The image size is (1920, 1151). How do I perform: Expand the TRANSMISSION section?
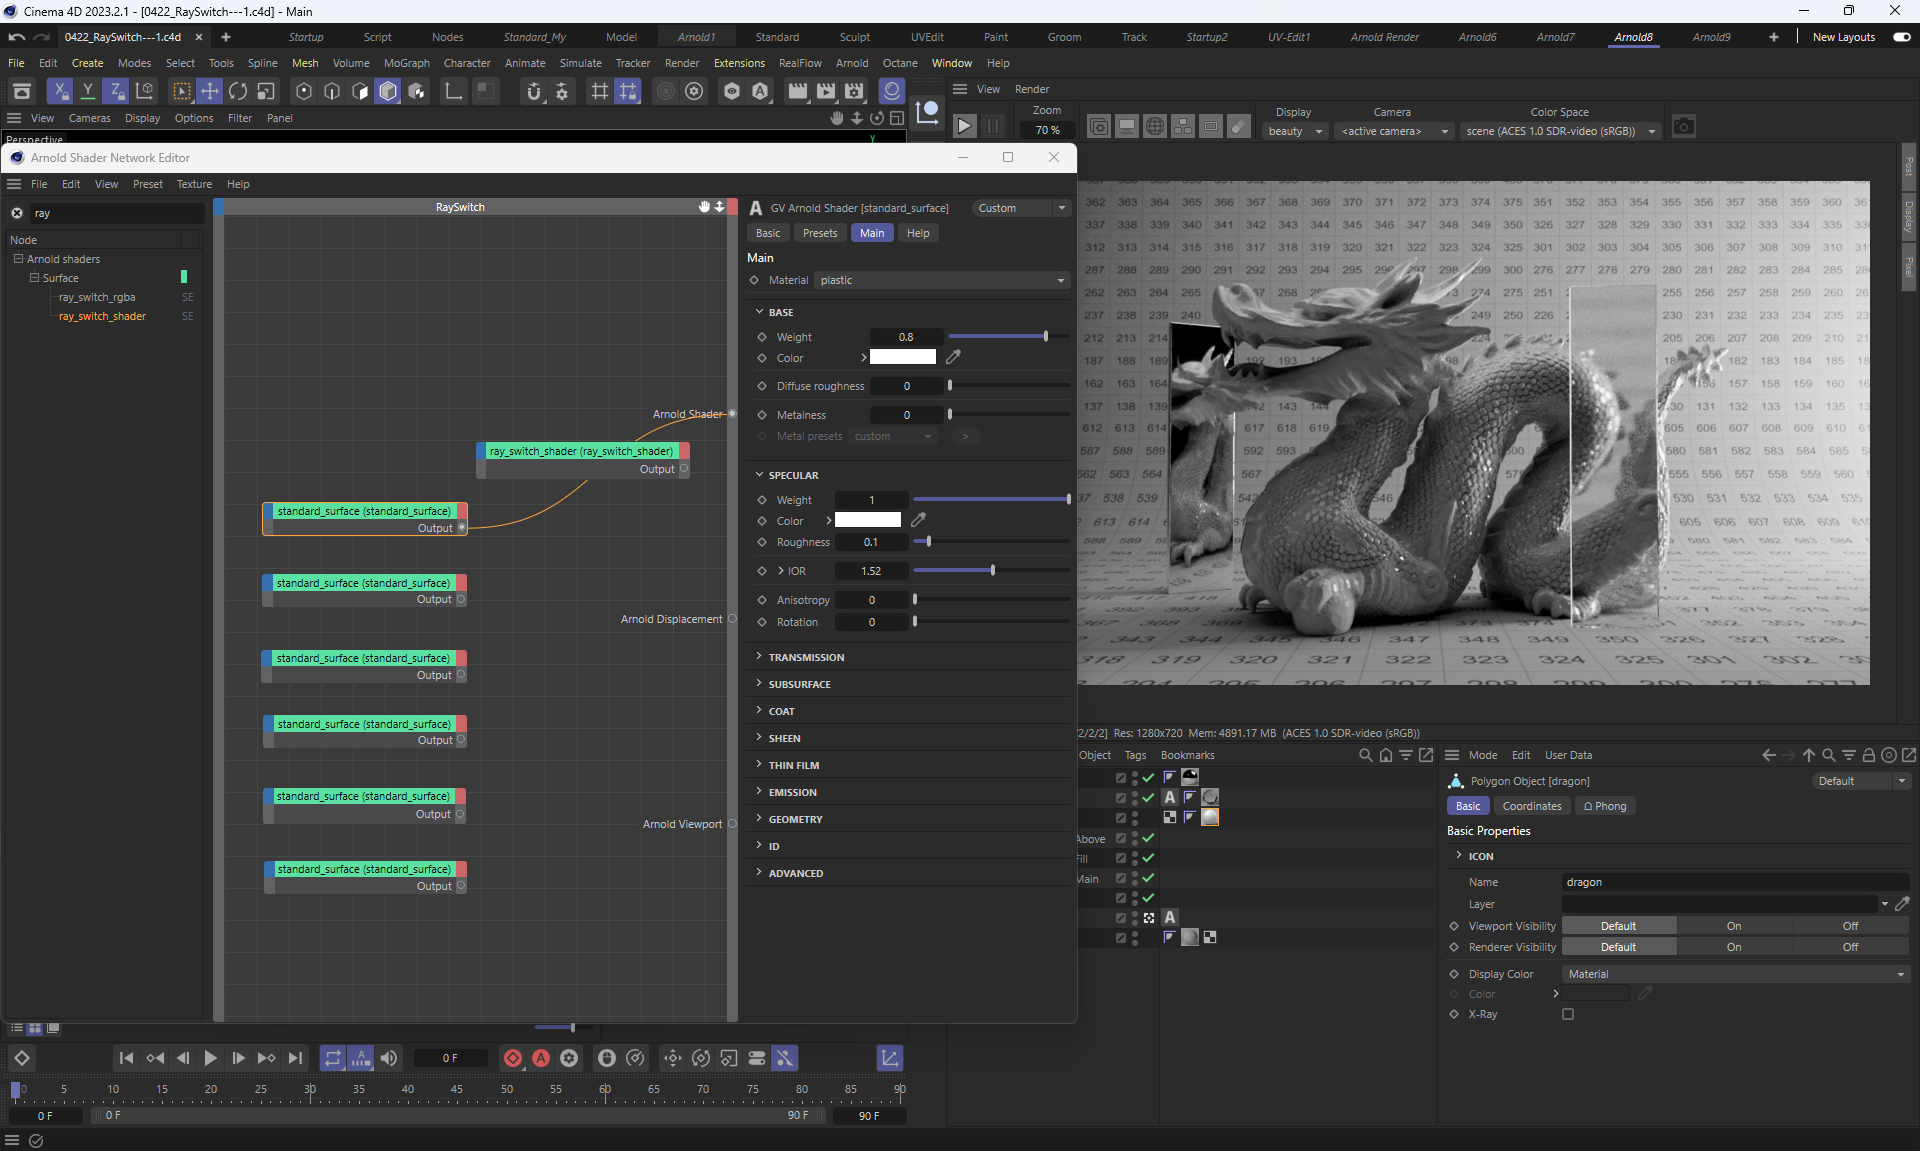[x=806, y=657]
